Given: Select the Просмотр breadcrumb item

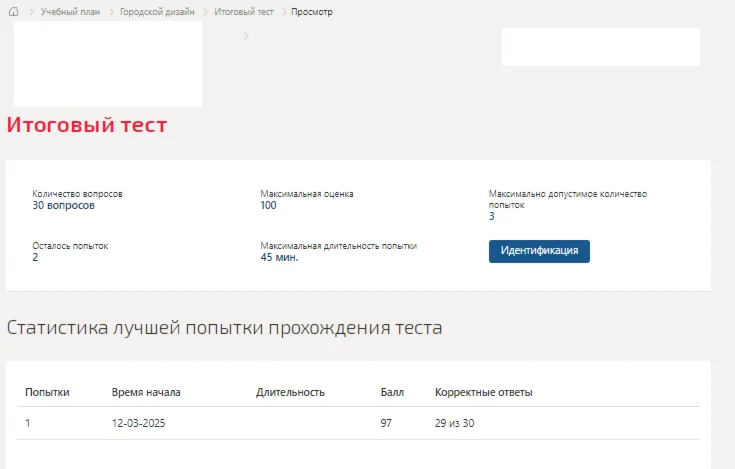Looking at the screenshot, I should tap(312, 12).
